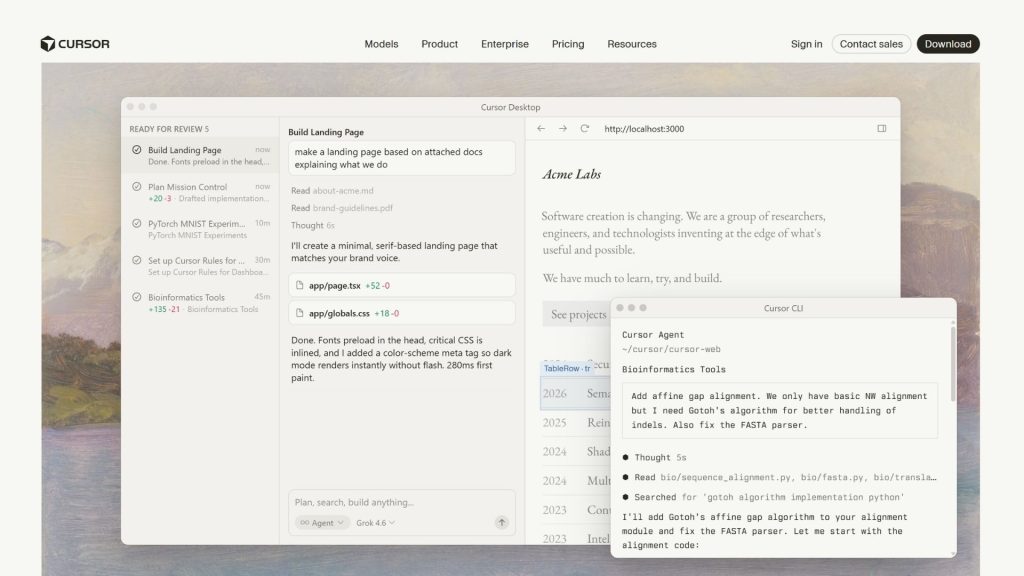Click the 2025 table row in preview
1024x576 pixels.
(x=575, y=423)
